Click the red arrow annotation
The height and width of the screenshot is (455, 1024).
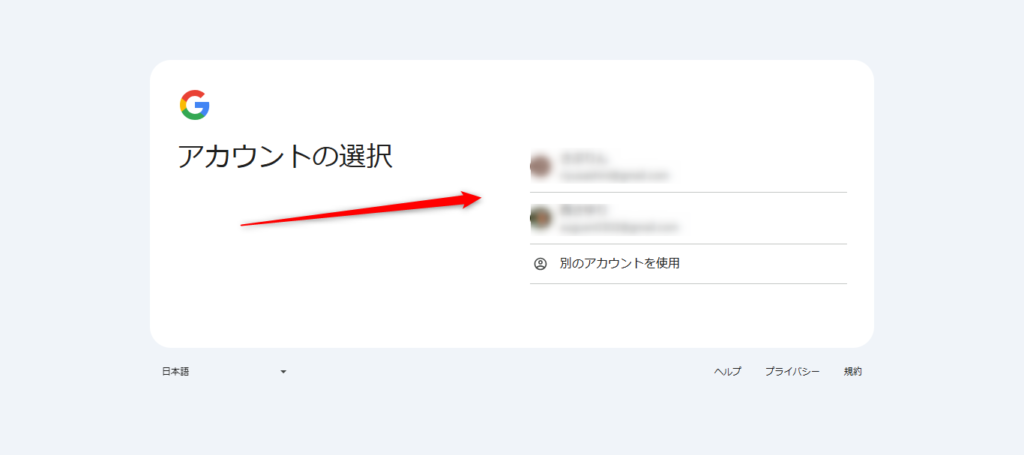[x=361, y=208]
